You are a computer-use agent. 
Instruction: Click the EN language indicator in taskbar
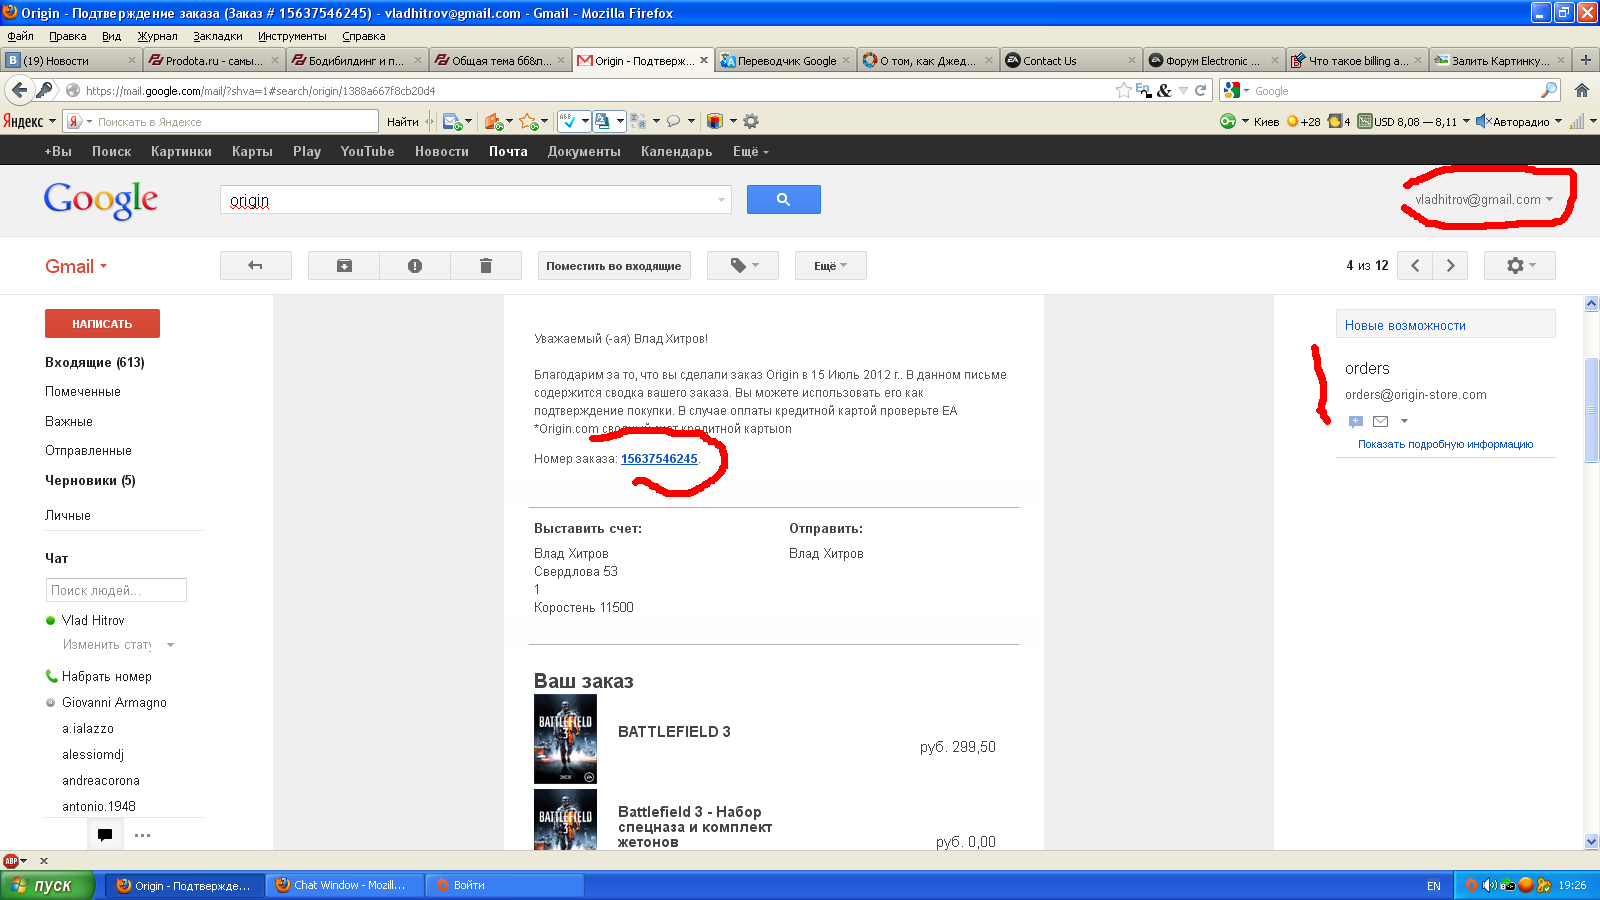click(x=1434, y=886)
